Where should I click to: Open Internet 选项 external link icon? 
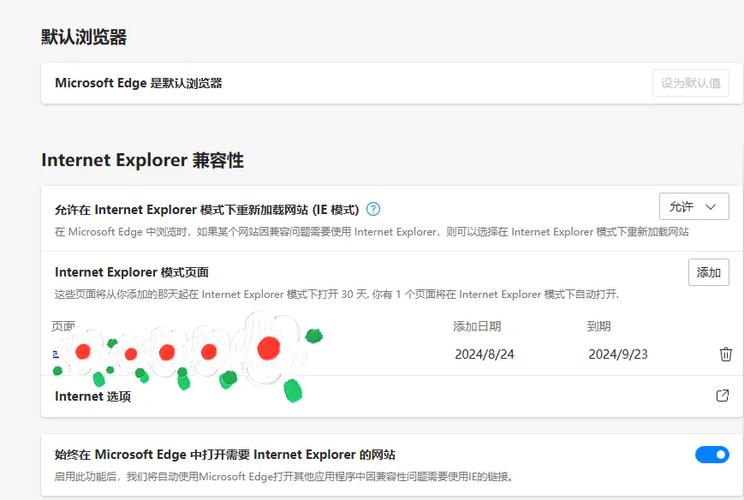click(722, 396)
